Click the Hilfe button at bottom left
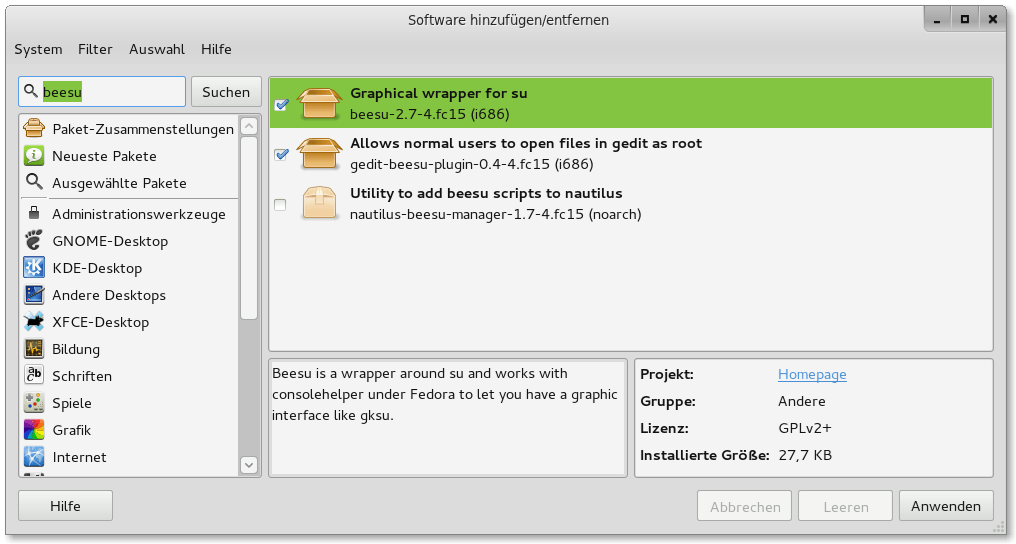The image size is (1016, 544). (65, 506)
